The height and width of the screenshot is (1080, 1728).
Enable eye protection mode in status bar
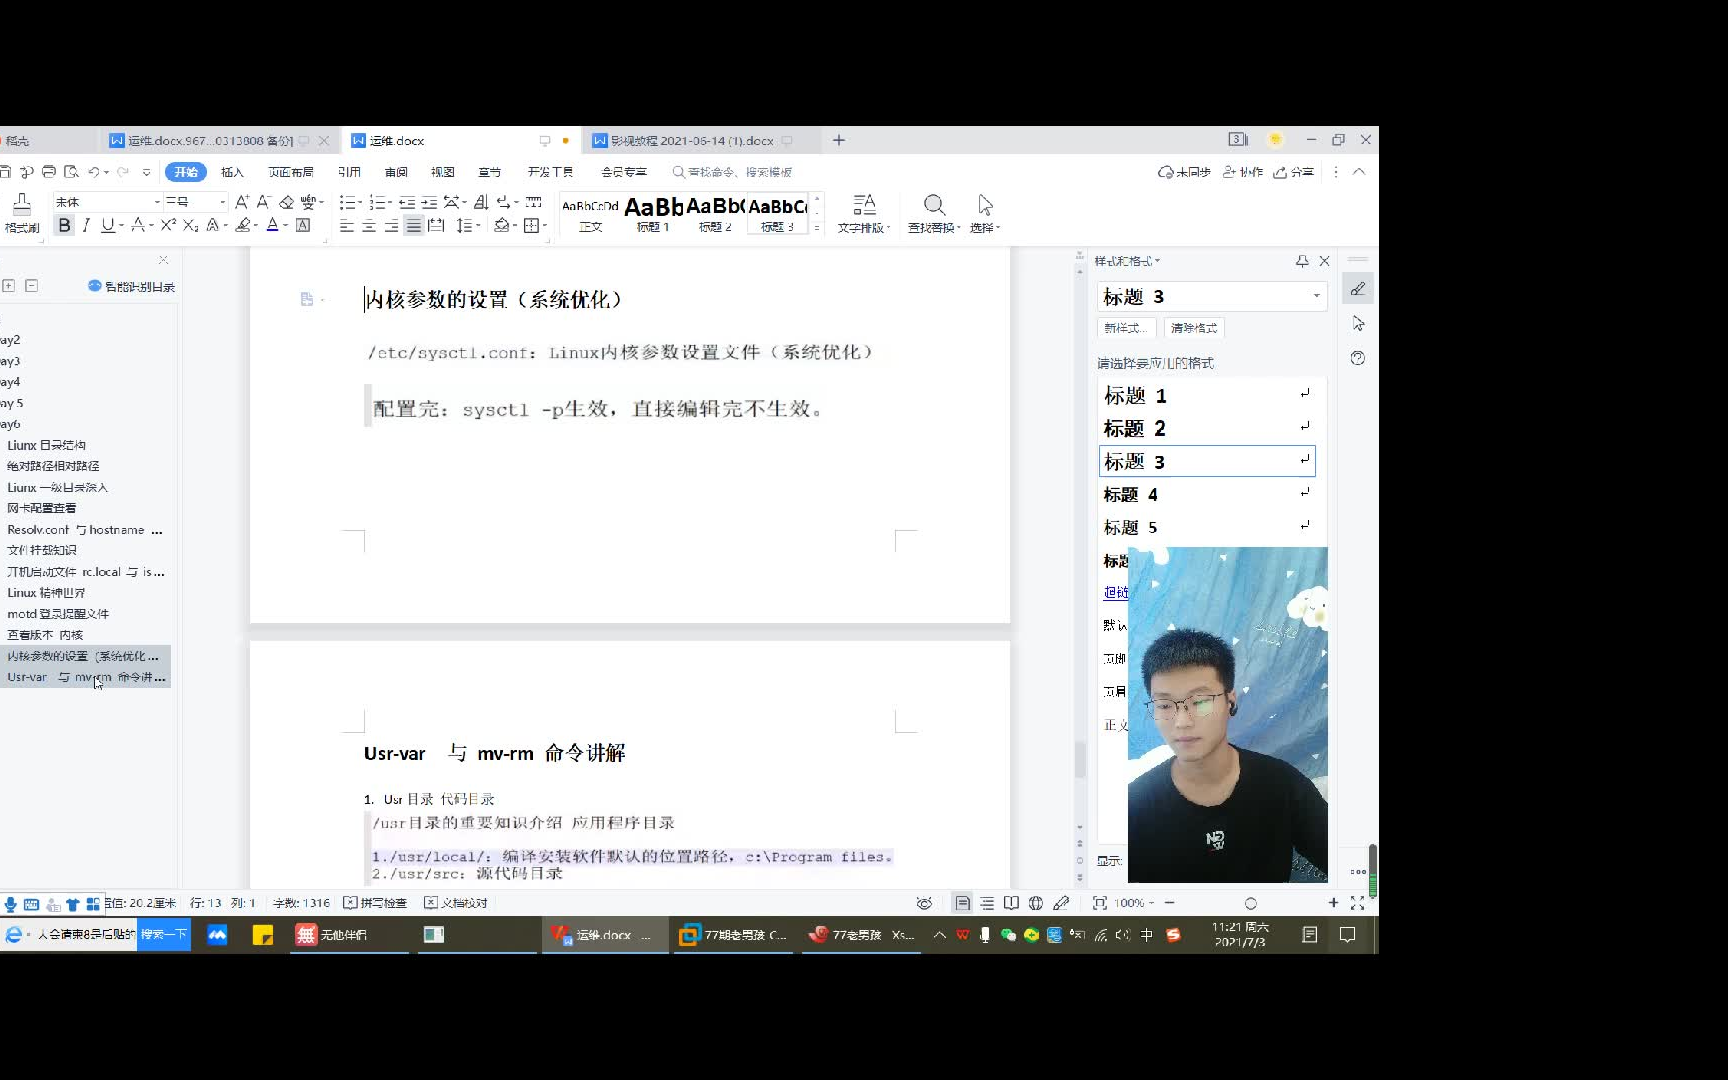[x=925, y=903]
